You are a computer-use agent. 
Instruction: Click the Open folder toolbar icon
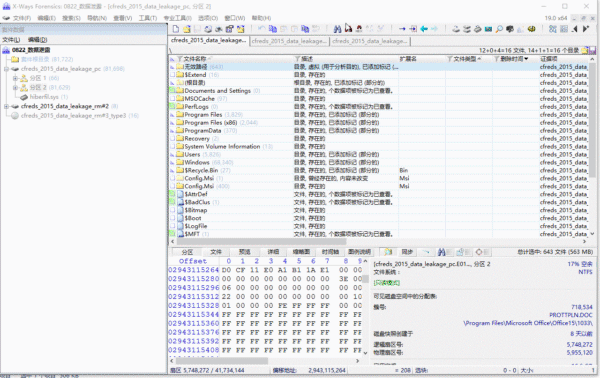point(186,29)
